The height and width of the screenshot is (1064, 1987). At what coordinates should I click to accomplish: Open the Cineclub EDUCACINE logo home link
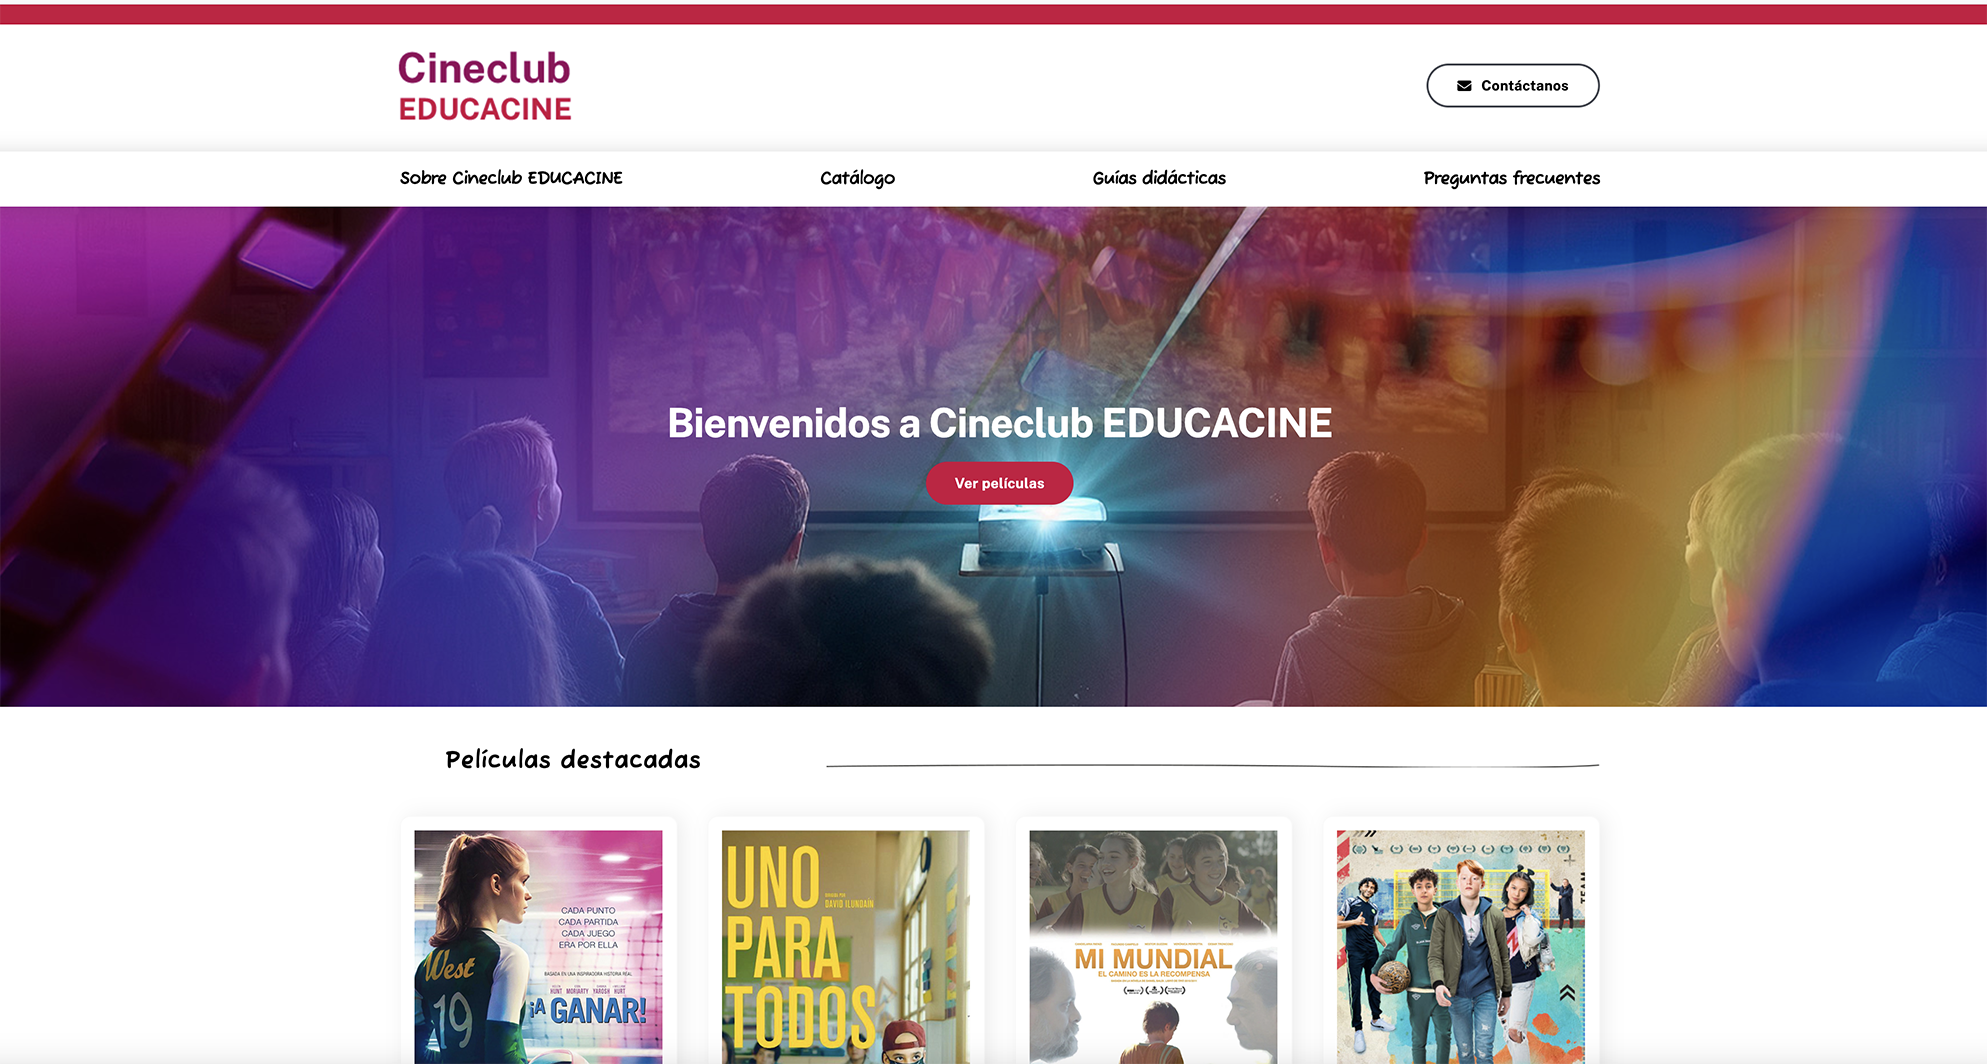click(x=485, y=86)
